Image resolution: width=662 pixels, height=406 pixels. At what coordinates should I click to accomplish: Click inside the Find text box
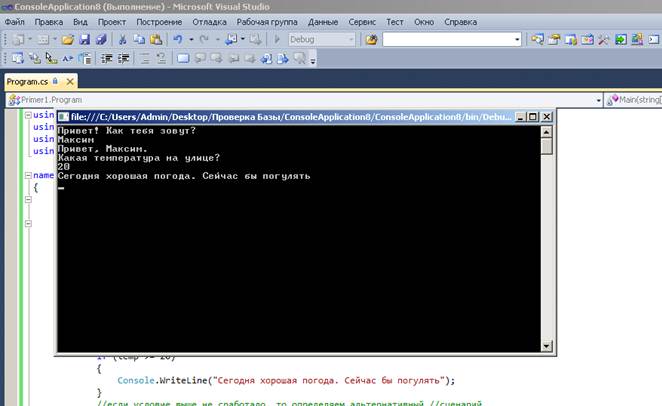[x=448, y=40]
